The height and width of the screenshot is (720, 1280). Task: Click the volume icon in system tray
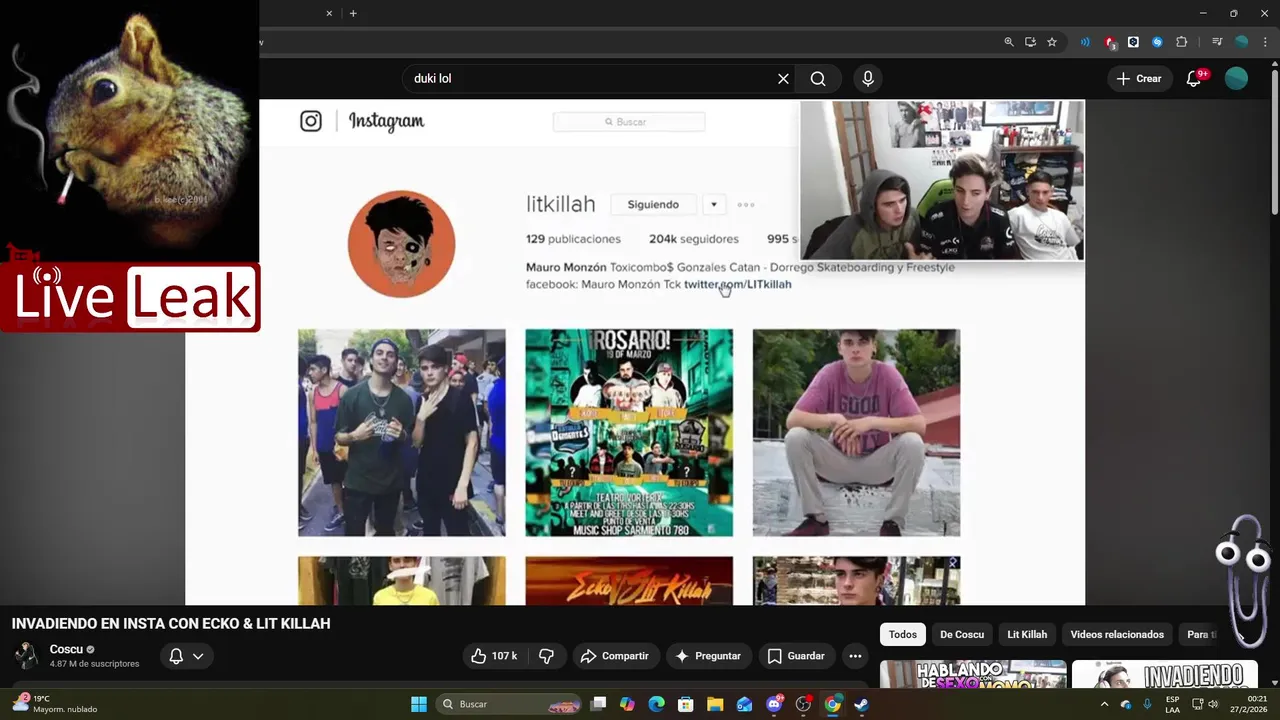coord(1213,704)
